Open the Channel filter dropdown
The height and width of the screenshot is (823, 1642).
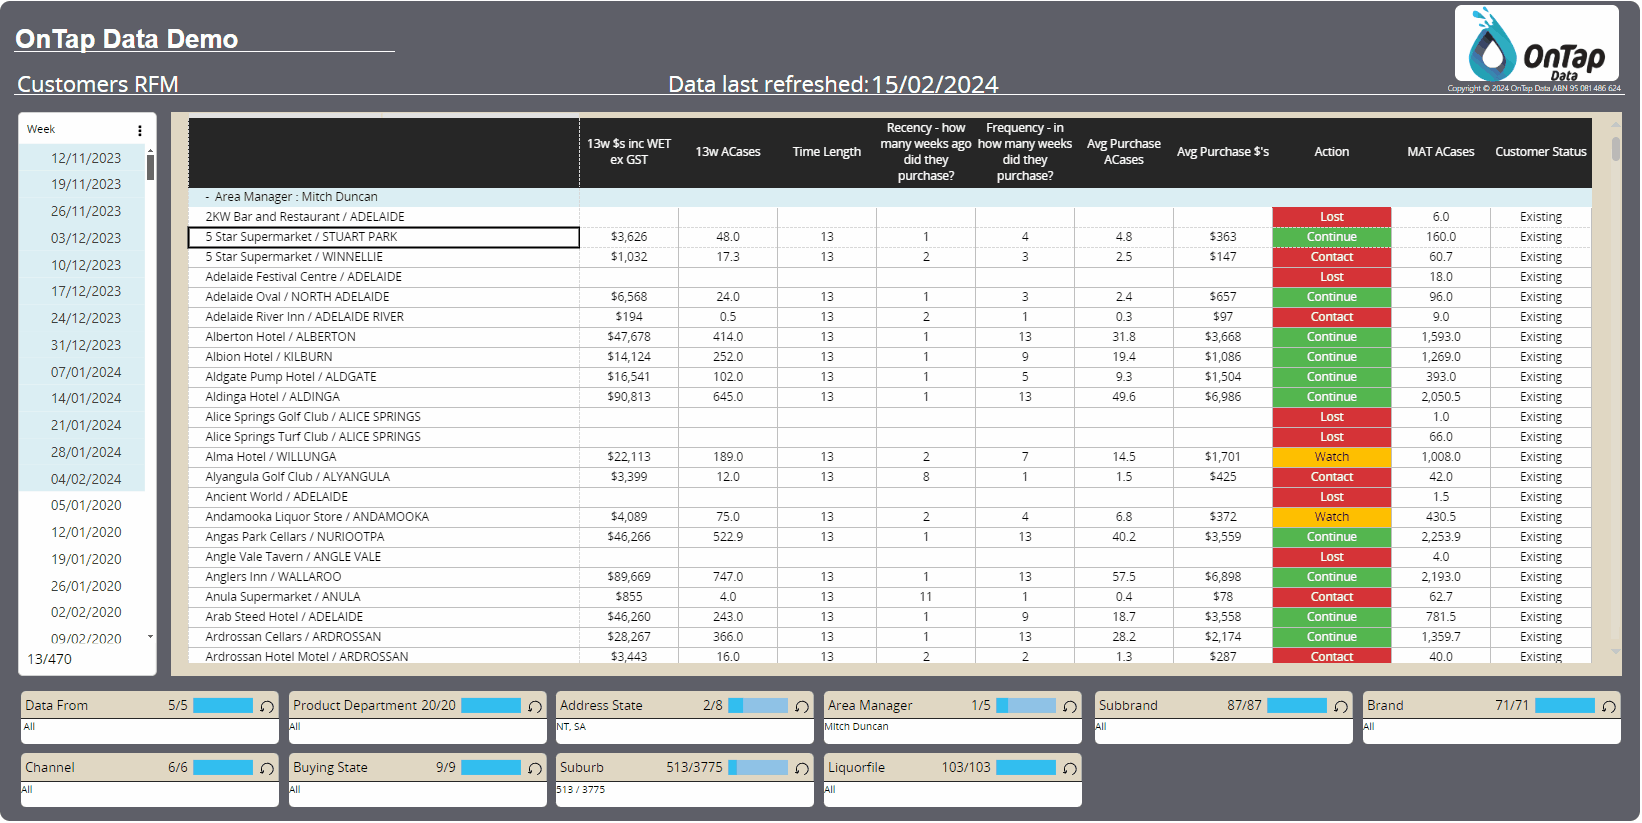click(x=149, y=790)
